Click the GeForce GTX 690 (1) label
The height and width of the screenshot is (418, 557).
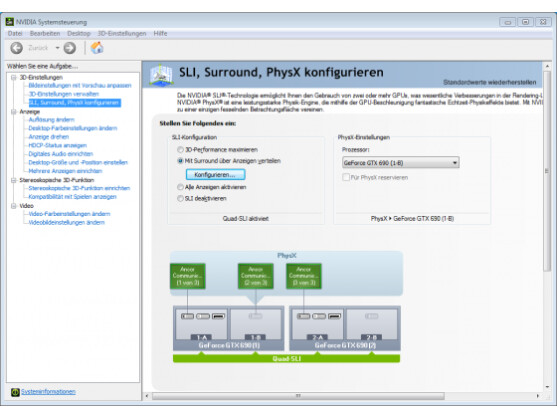(229, 345)
